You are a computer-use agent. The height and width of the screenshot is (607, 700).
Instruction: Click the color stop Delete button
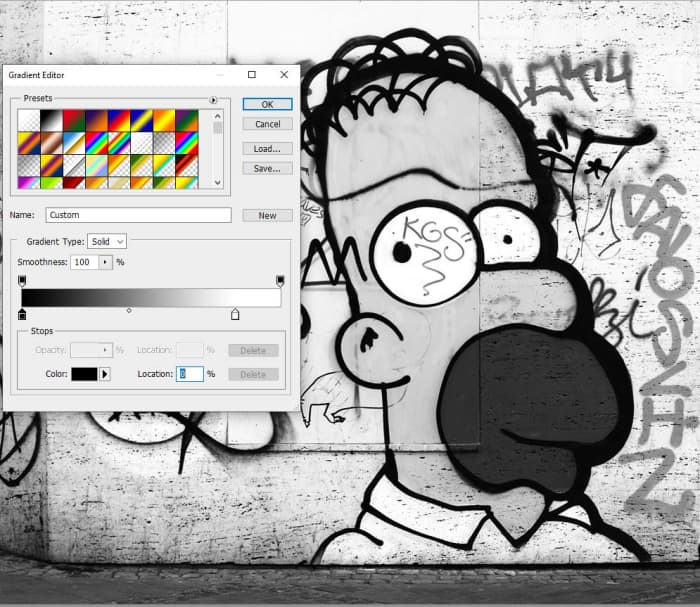pyautogui.click(x=253, y=374)
